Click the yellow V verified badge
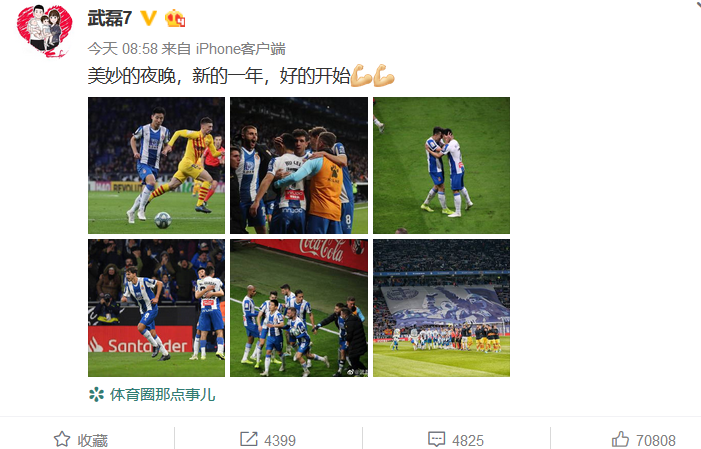 pyautogui.click(x=148, y=18)
